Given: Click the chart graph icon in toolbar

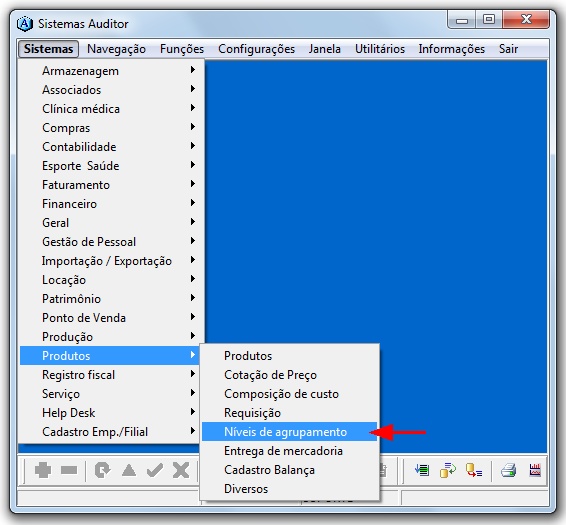Looking at the screenshot, I should 535,470.
